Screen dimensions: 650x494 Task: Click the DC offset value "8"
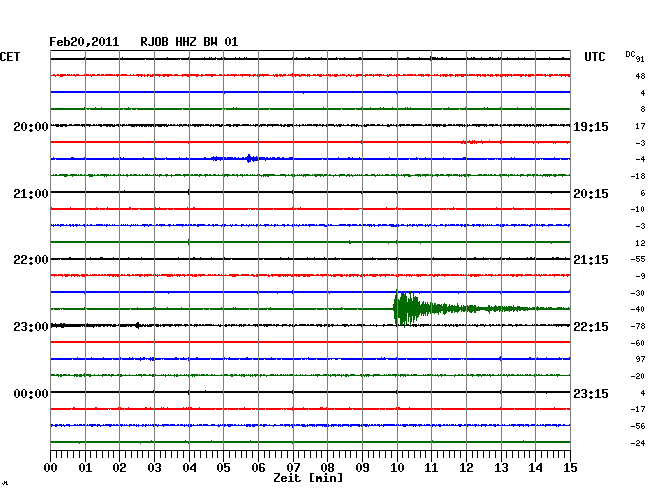coord(643,109)
